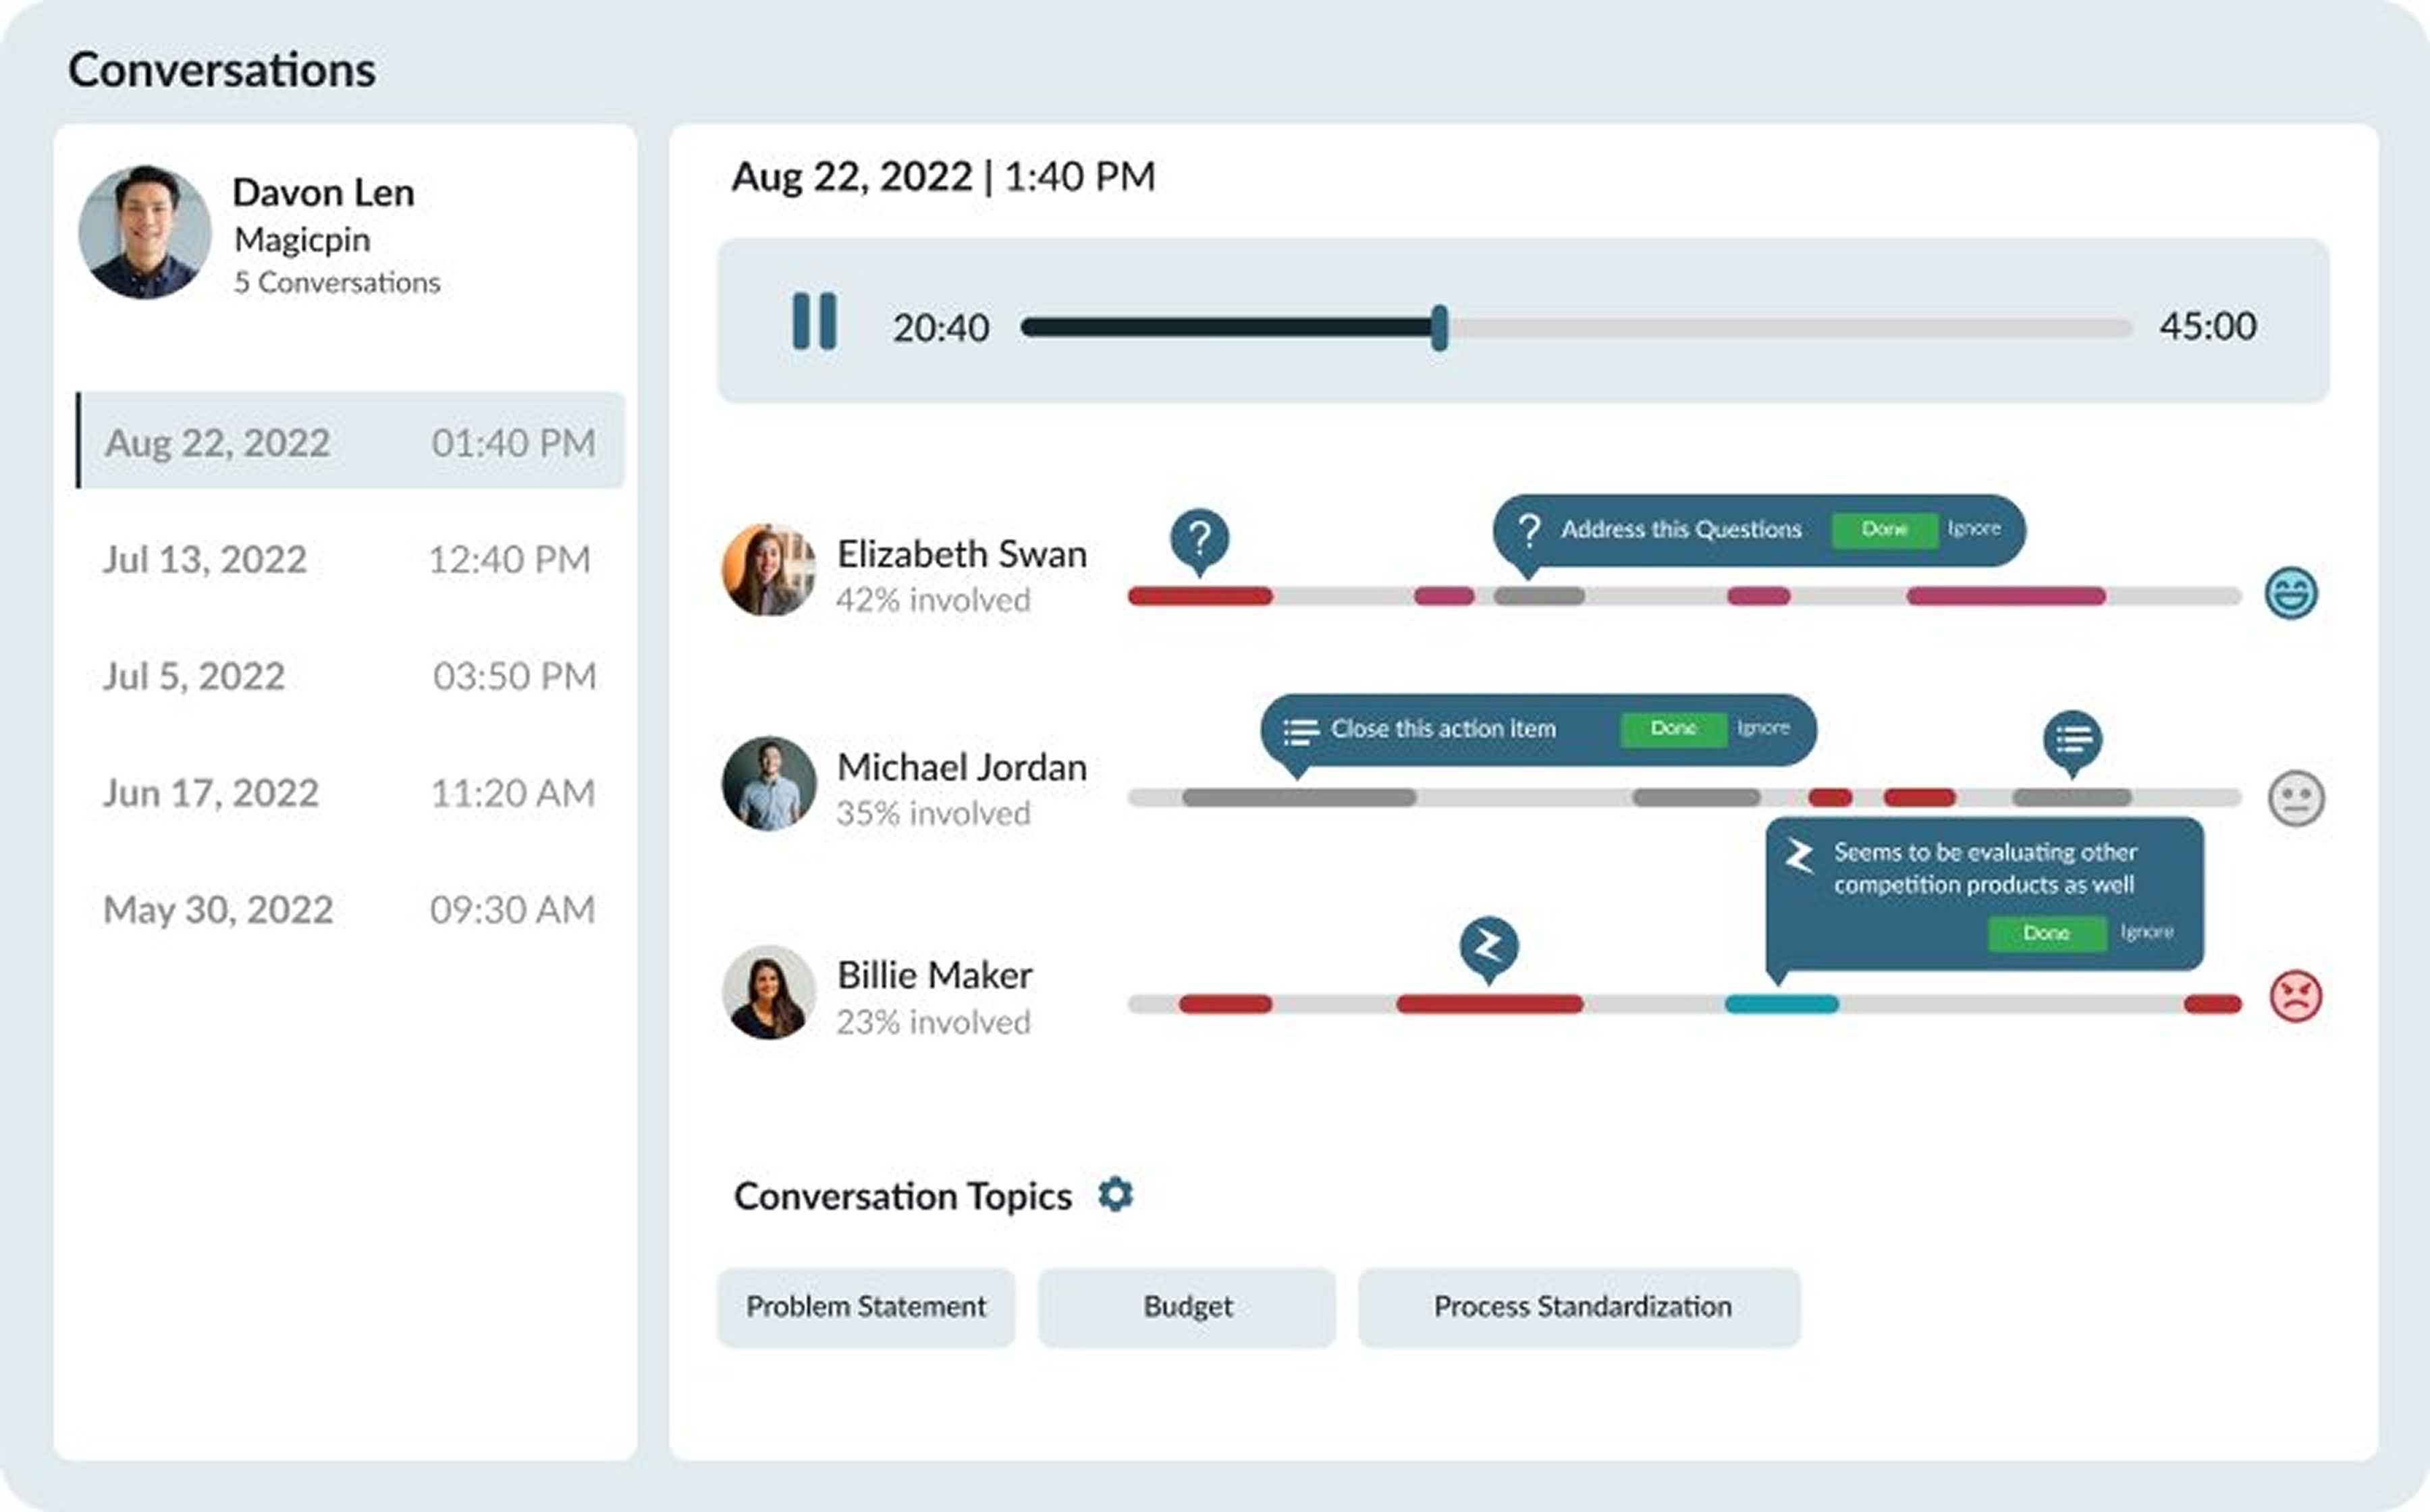Viewport: 2430px width, 1512px height.
Task: Click Michael Jordan's avatar
Action: [x=769, y=784]
